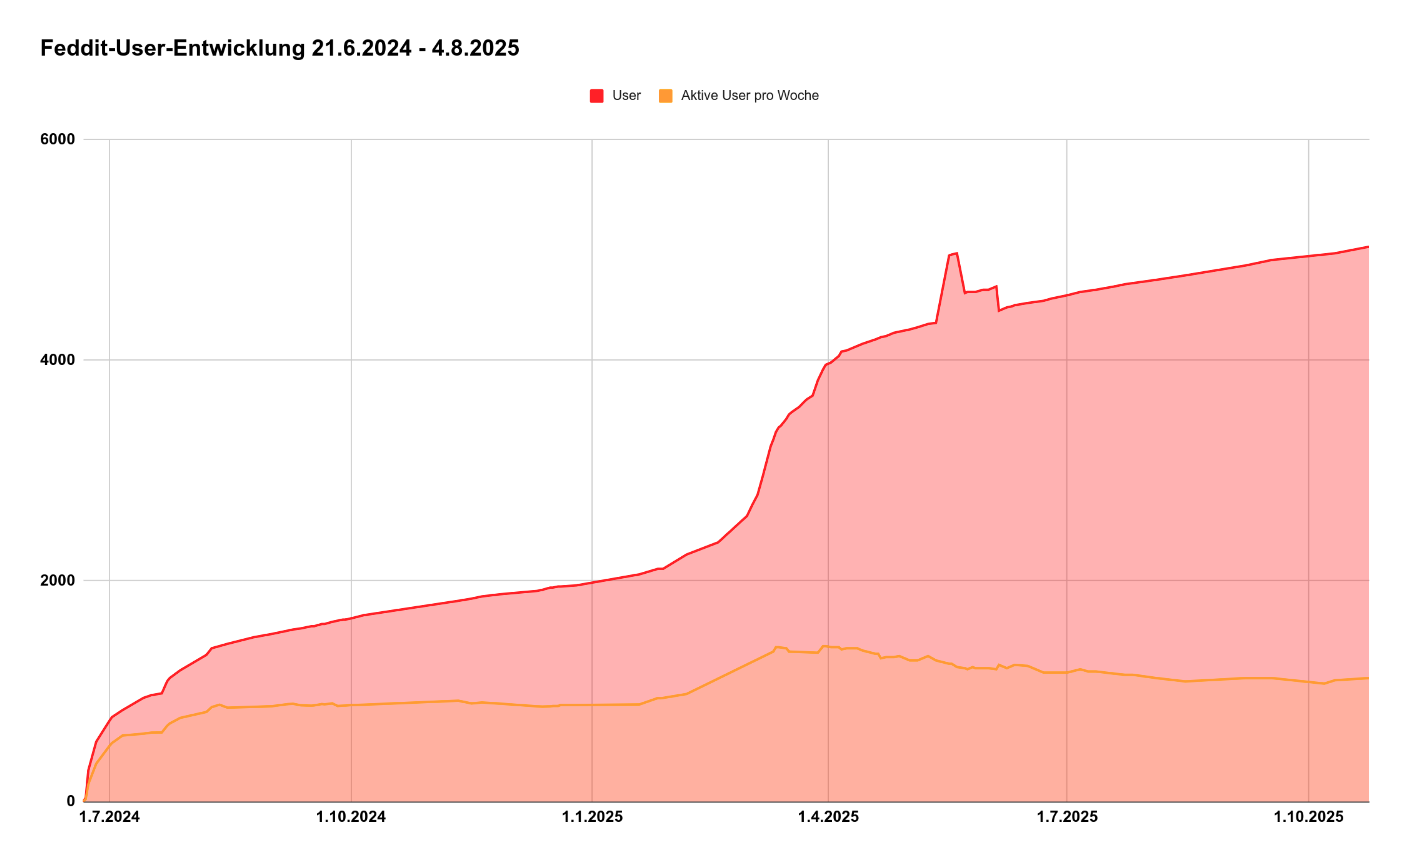Click the right end of the orange active users line
The image size is (1409, 863).
point(1367,678)
